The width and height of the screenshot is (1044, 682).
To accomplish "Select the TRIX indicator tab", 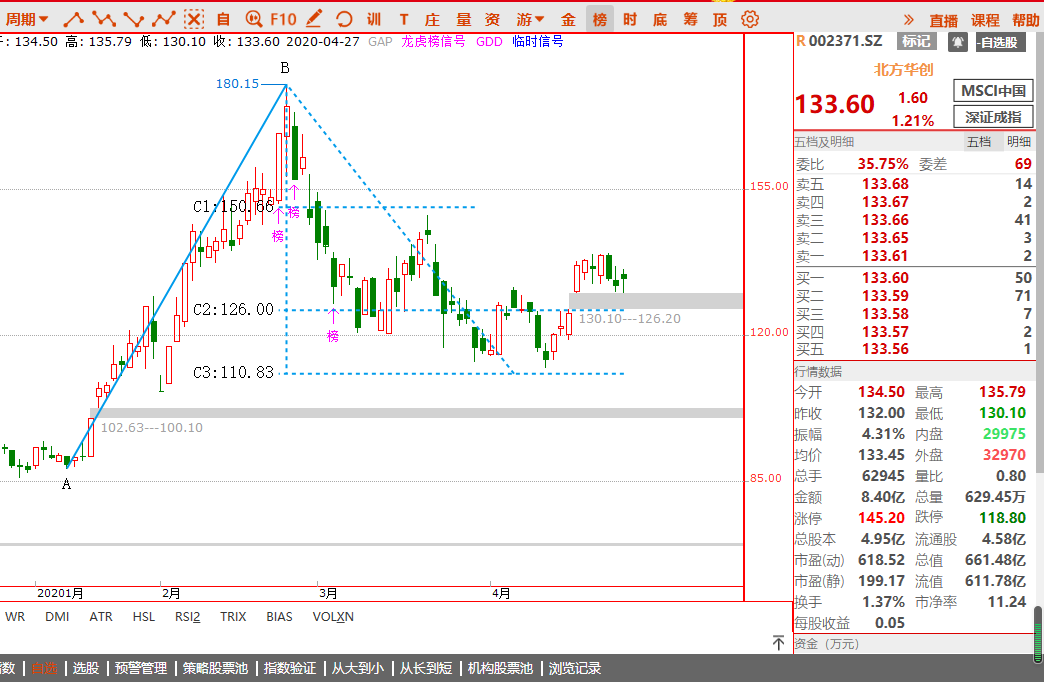I will [x=233, y=617].
